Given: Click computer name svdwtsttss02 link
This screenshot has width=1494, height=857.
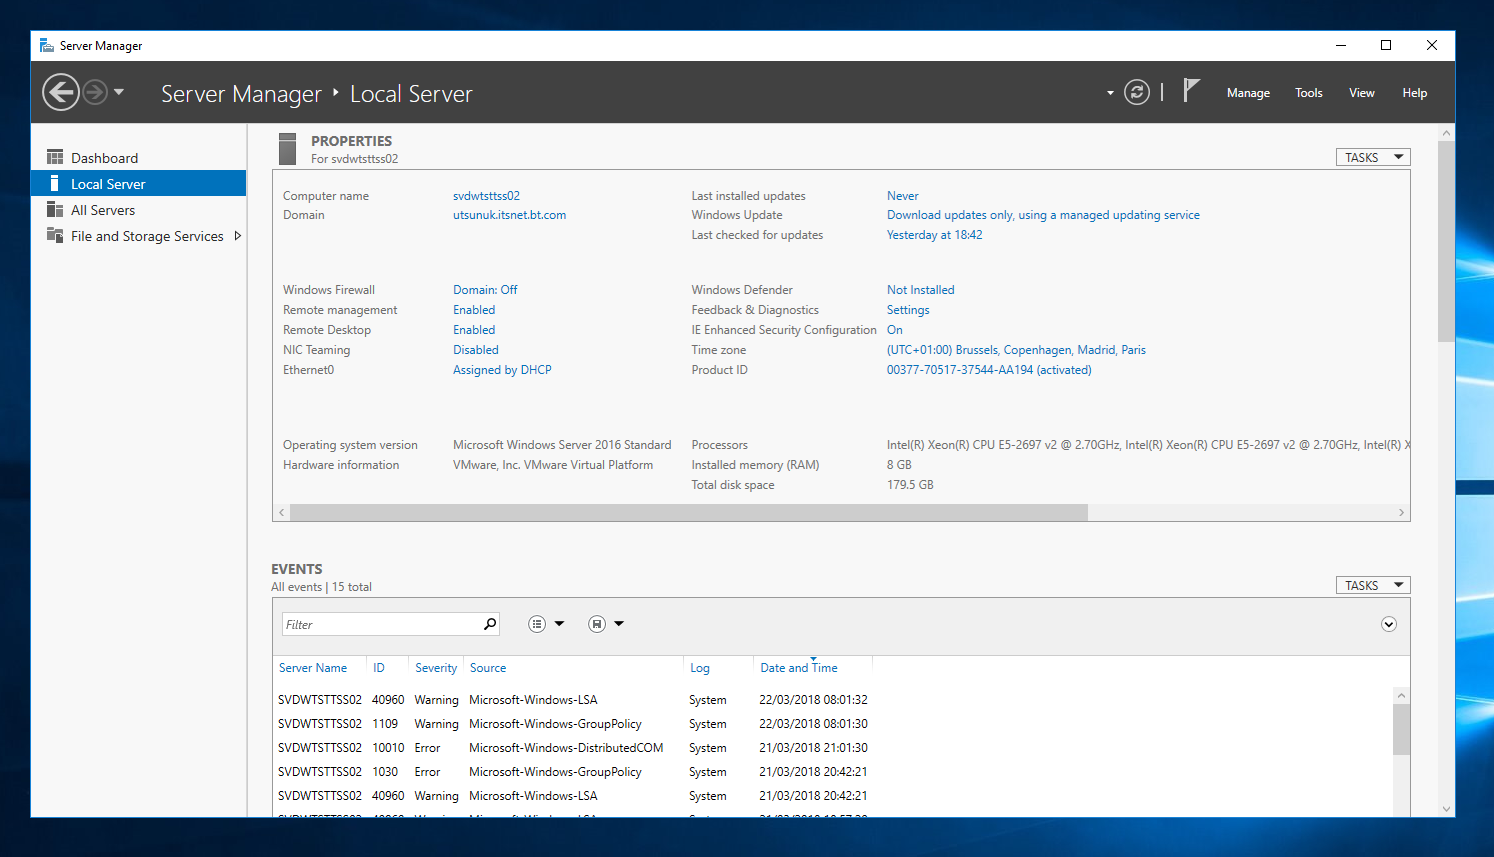Looking at the screenshot, I should coord(486,196).
